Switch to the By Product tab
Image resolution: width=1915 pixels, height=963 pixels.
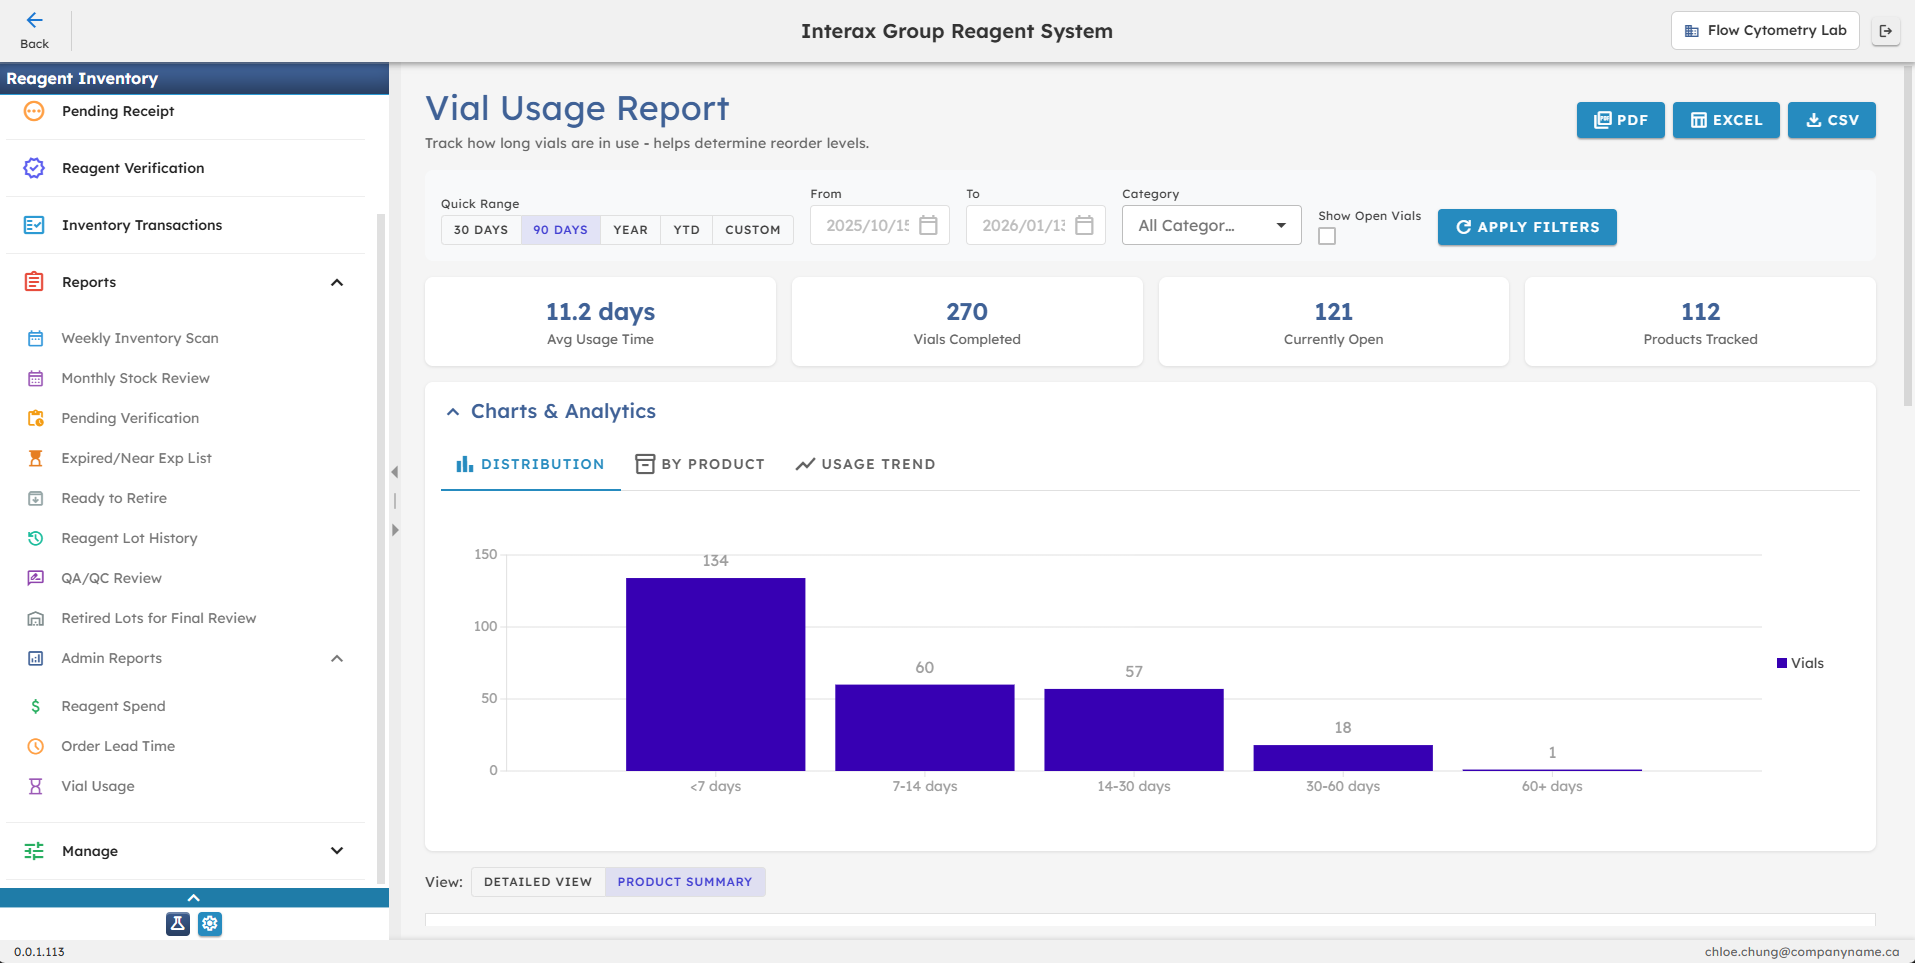(700, 463)
